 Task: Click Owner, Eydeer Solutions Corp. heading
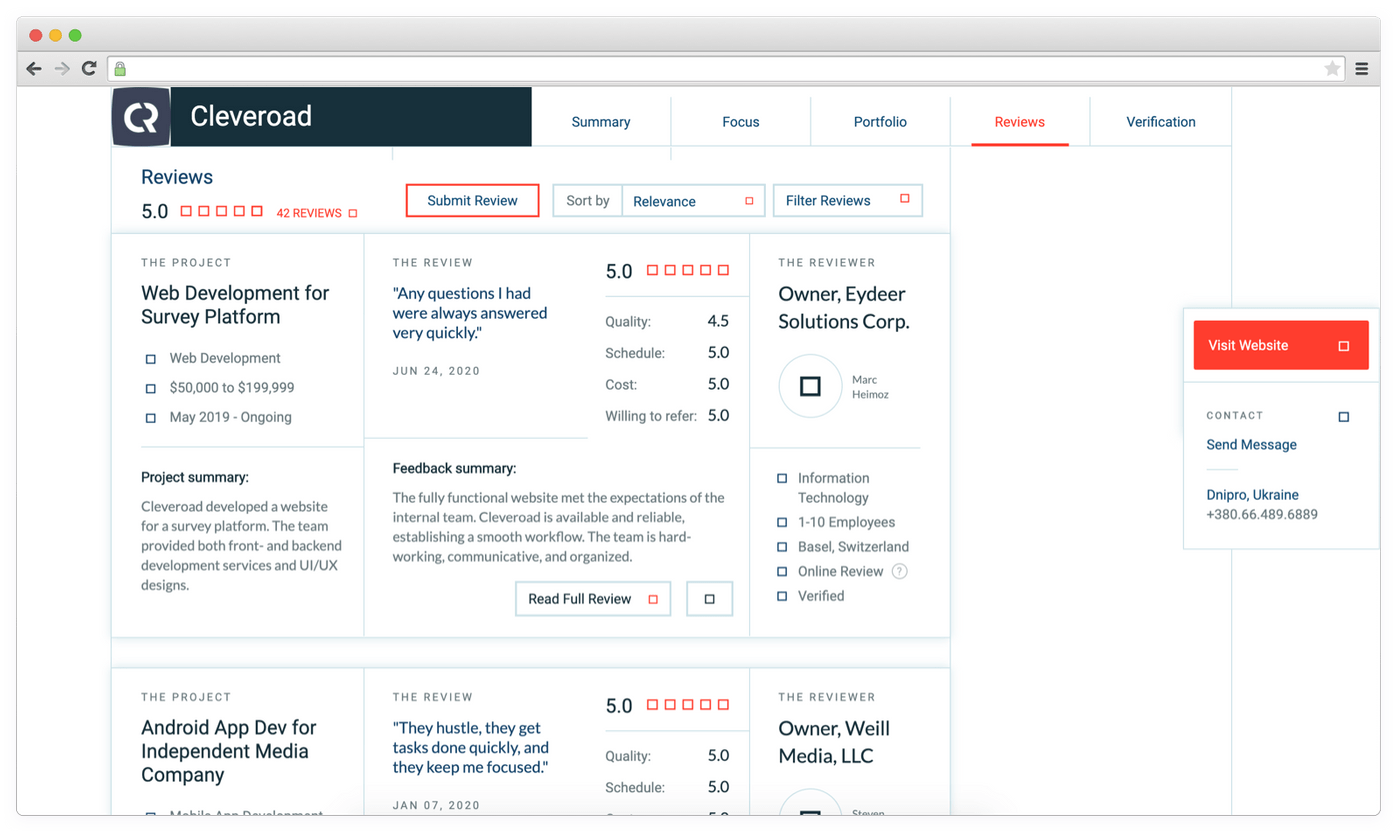844,308
